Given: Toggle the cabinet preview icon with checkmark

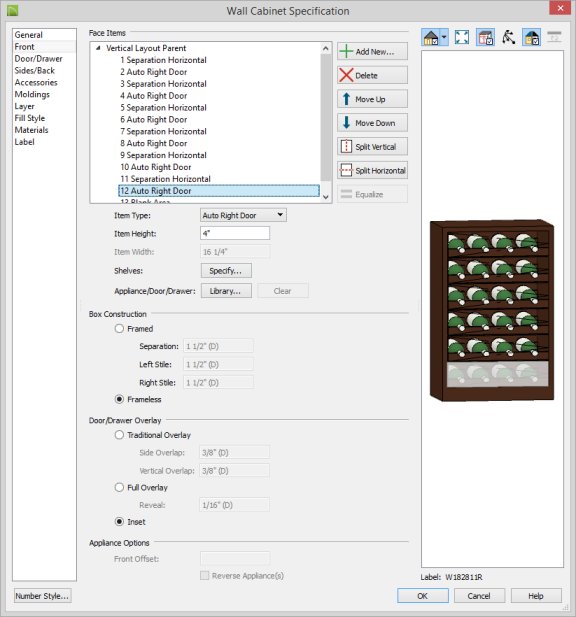Looking at the screenshot, I should 485,38.
